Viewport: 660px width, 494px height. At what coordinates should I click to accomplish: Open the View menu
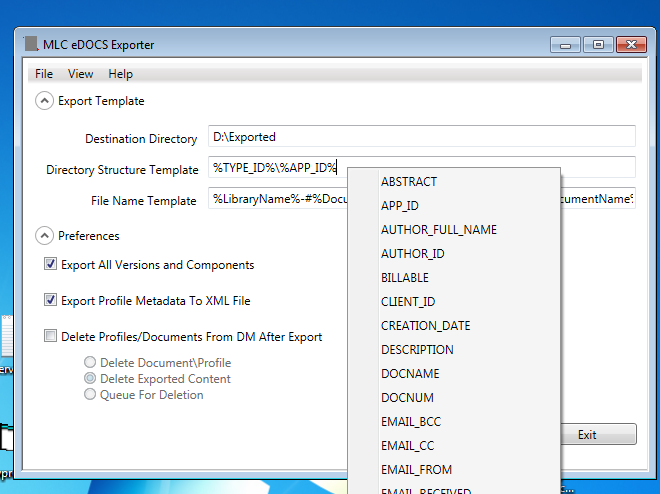click(80, 74)
